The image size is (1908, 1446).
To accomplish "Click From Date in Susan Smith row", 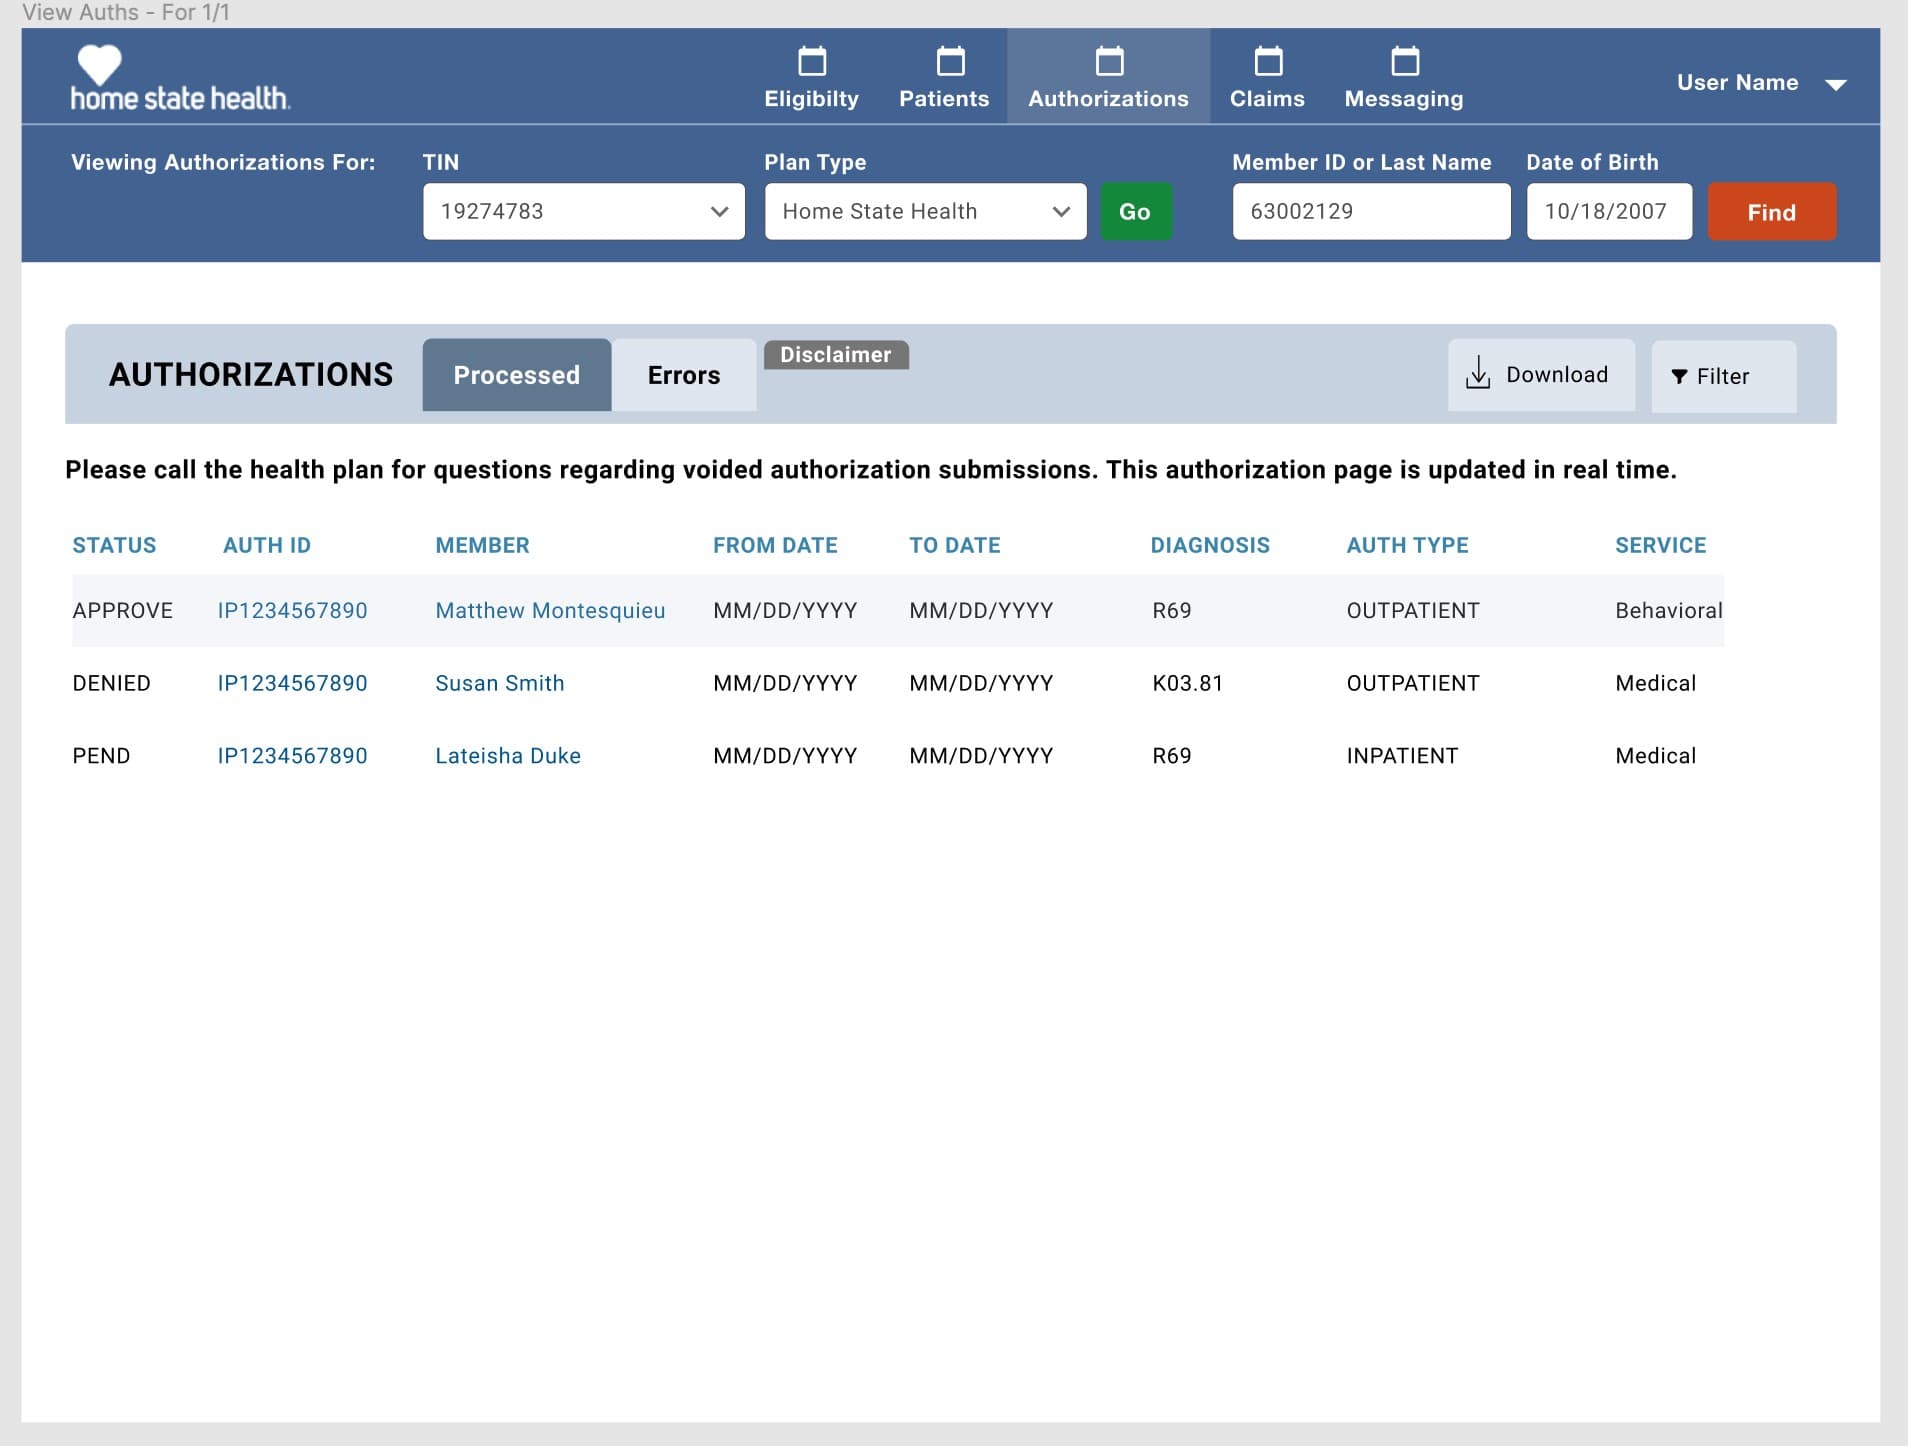I will coord(785,684).
